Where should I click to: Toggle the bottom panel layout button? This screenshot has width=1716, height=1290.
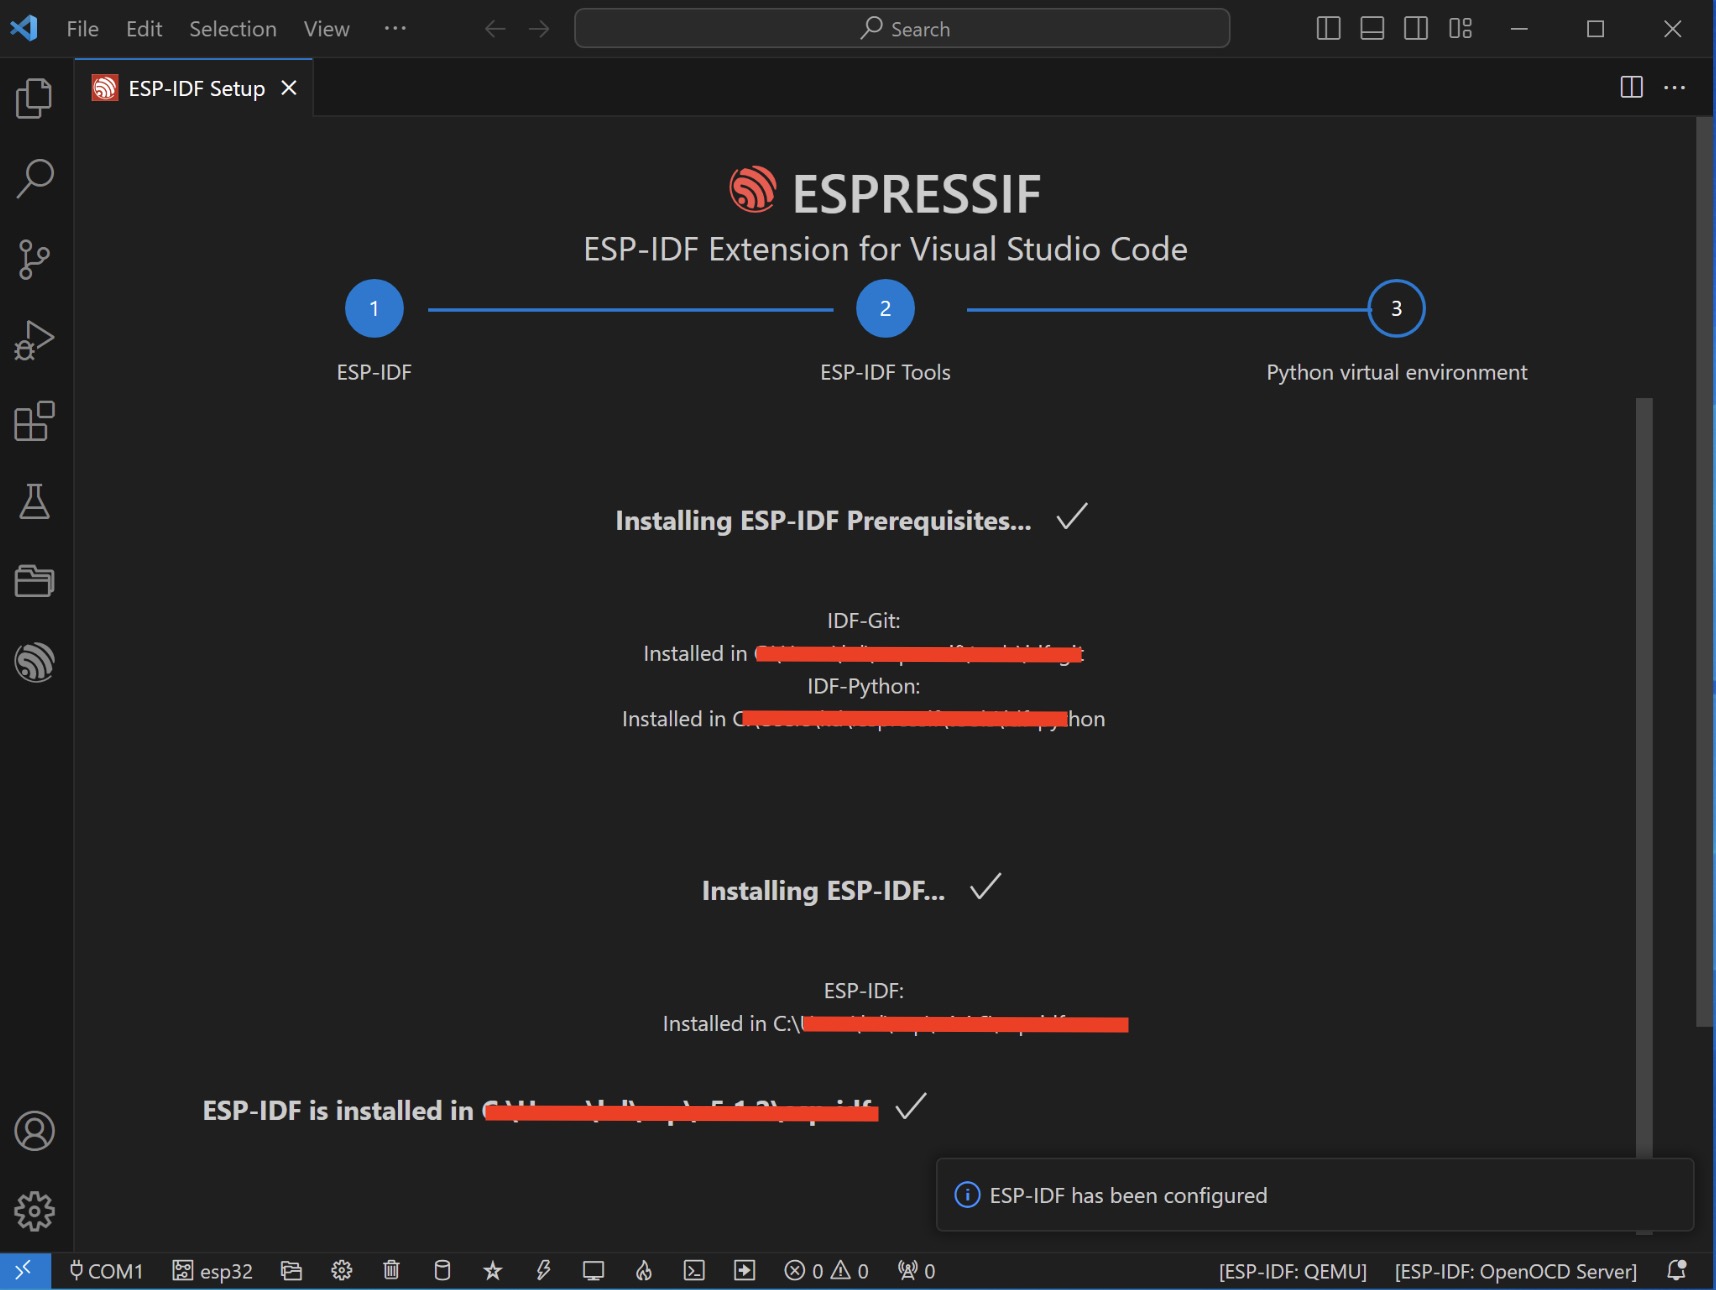[1373, 29]
